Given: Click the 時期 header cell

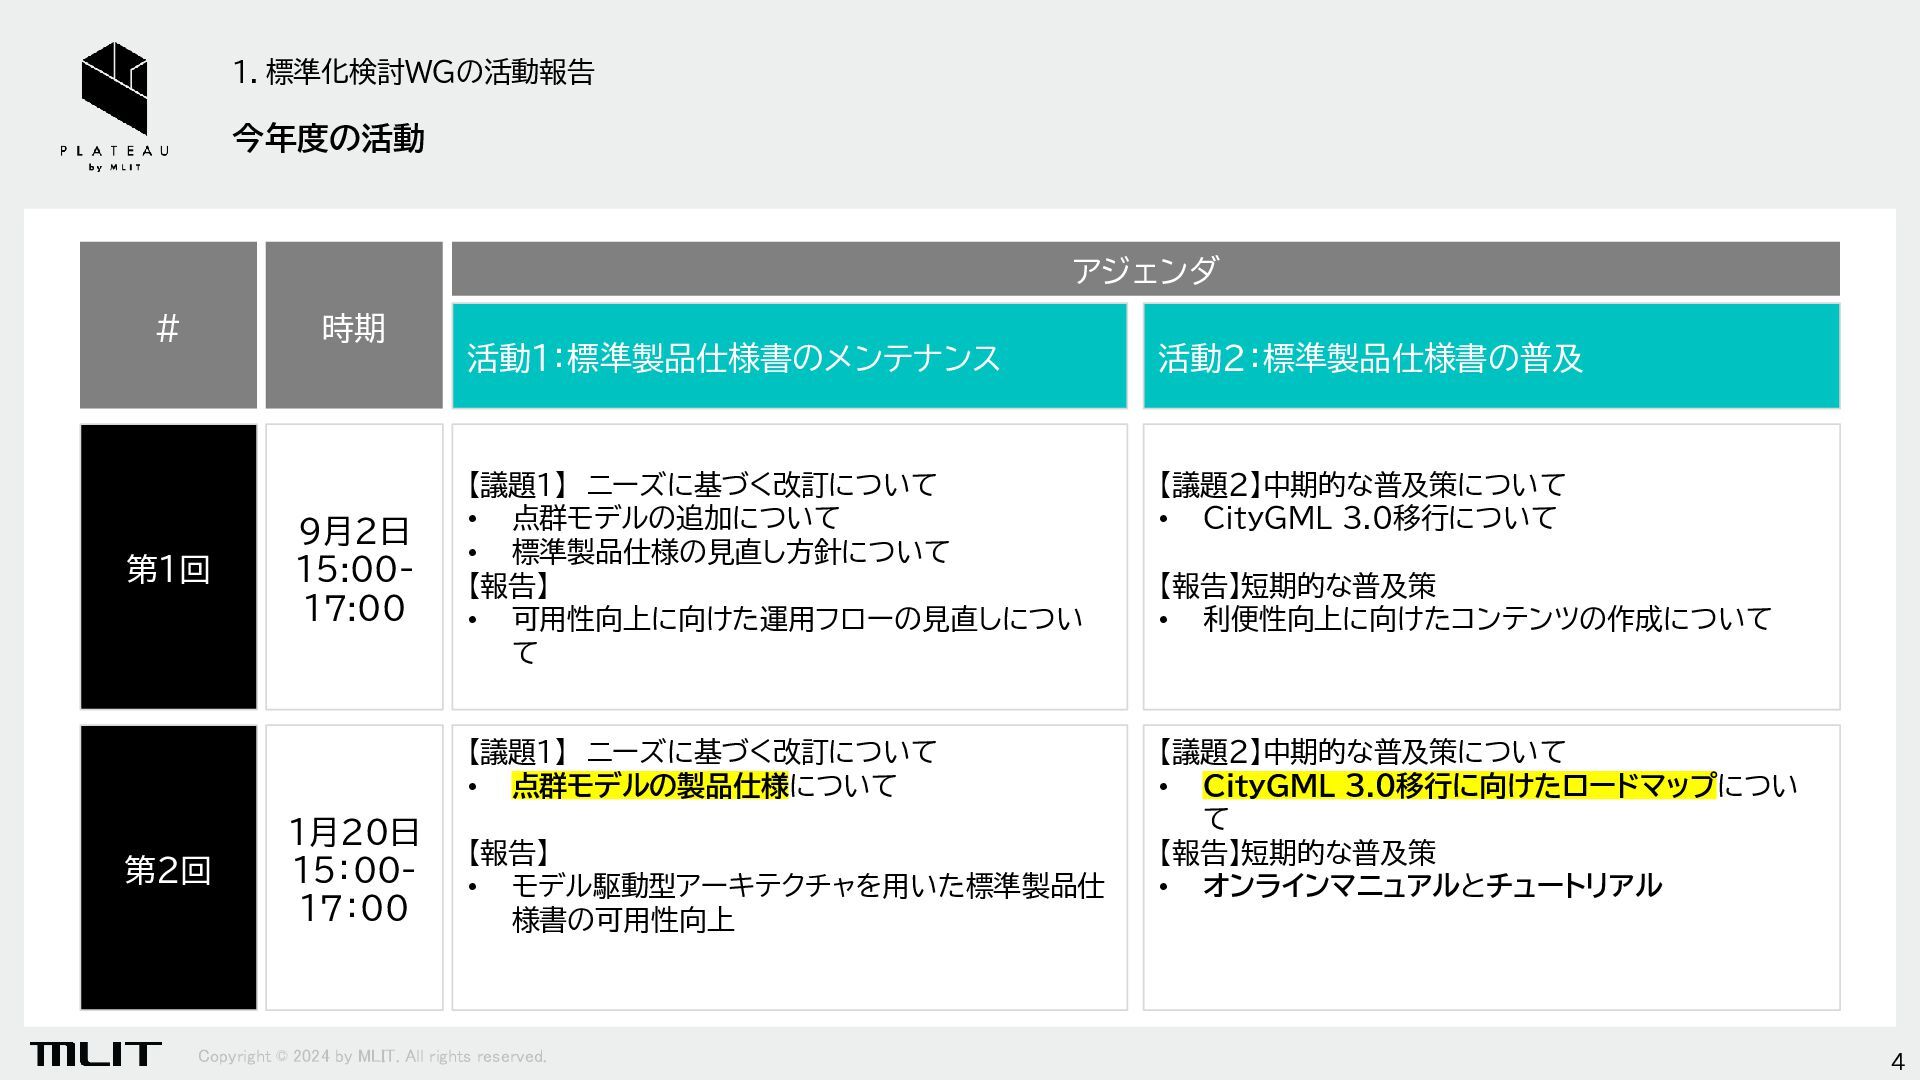Looking at the screenshot, I should (354, 326).
